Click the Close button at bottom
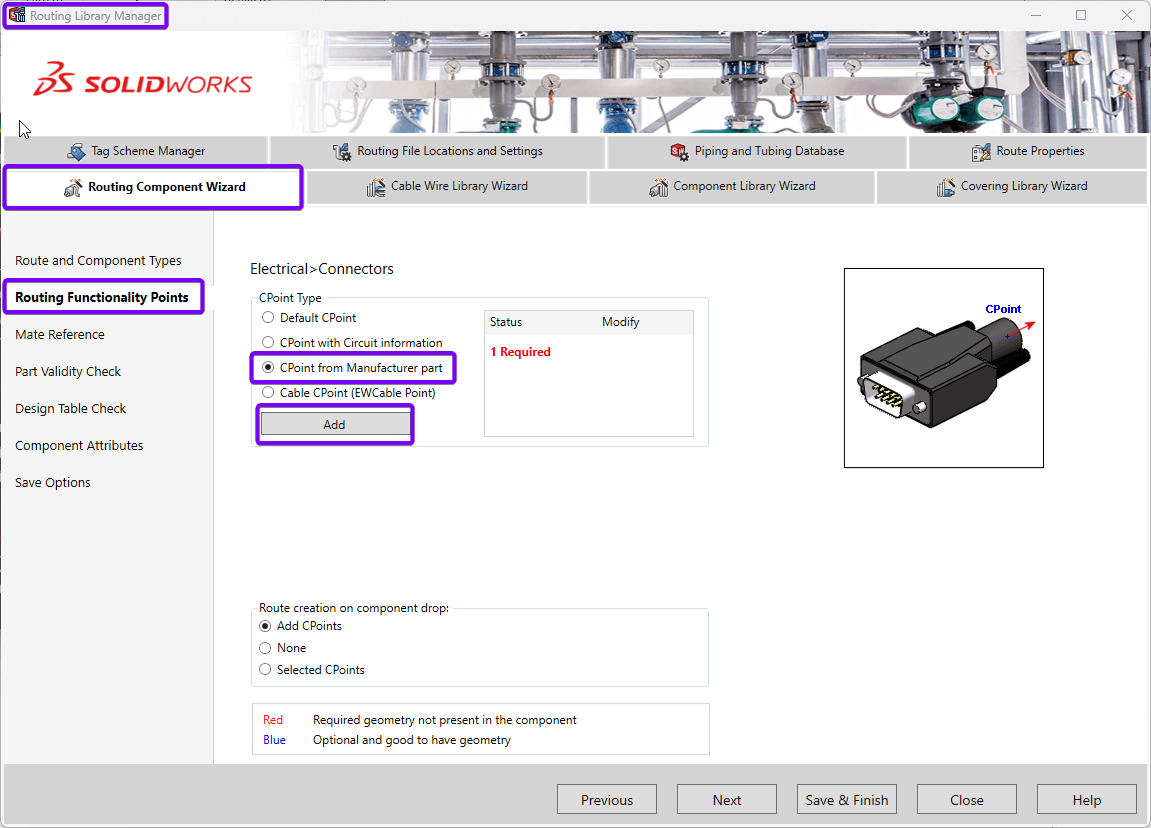The image size is (1151, 828). tap(967, 799)
